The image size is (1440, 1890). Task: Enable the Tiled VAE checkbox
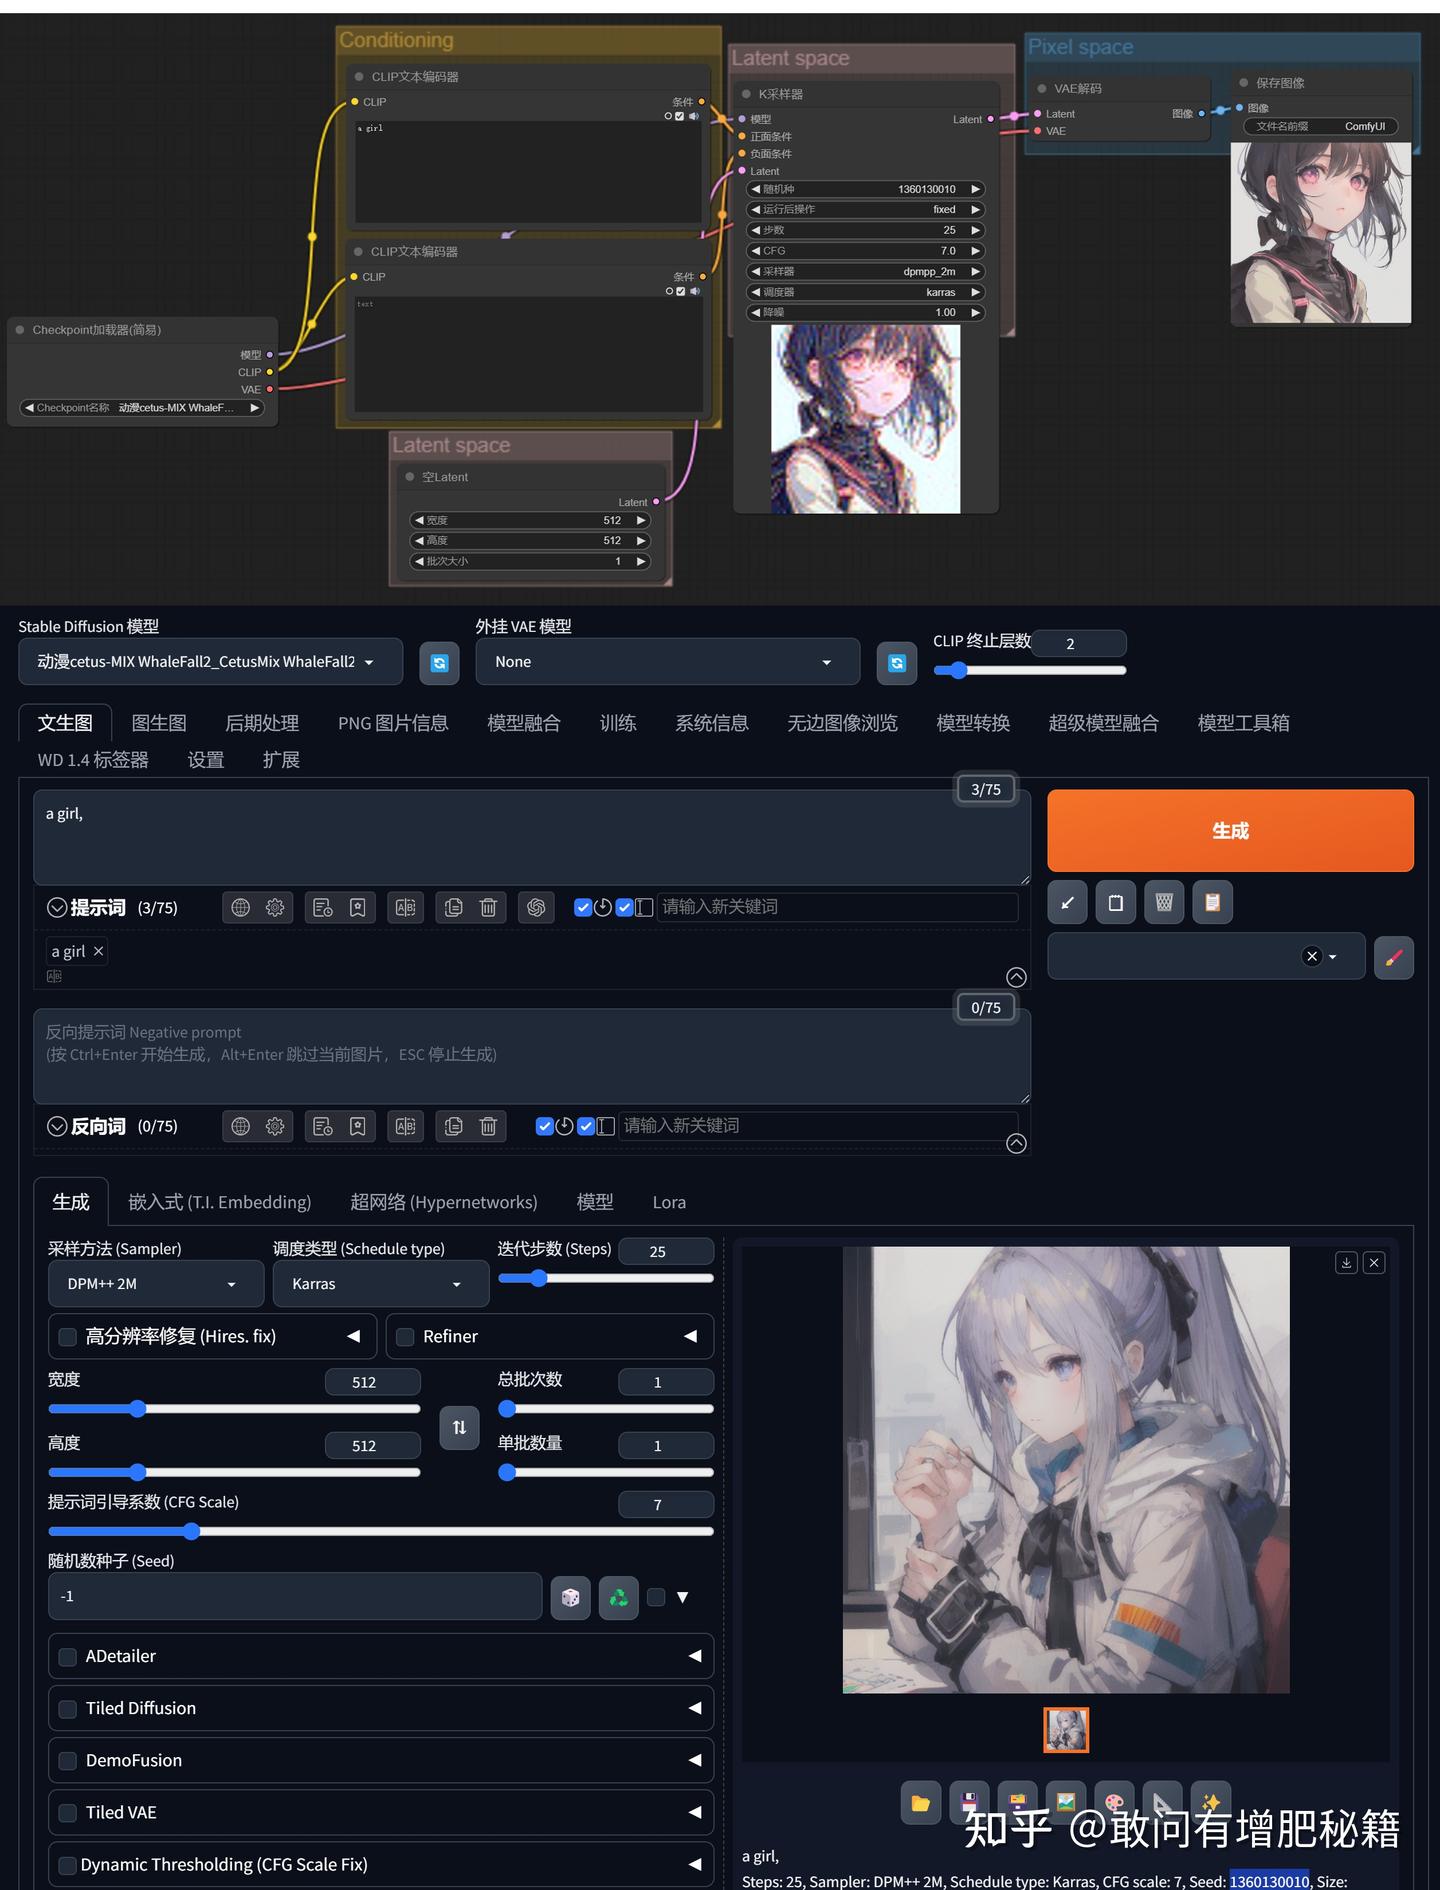(68, 1812)
